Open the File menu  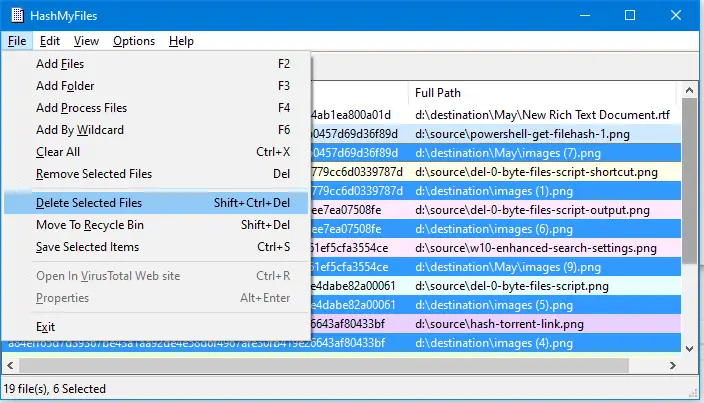point(17,41)
